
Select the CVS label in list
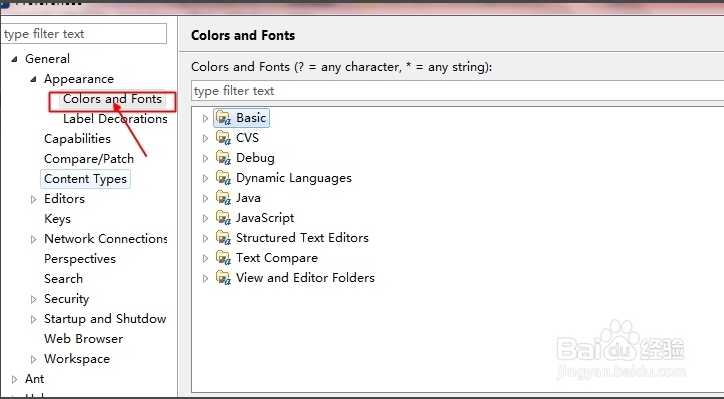pos(247,138)
